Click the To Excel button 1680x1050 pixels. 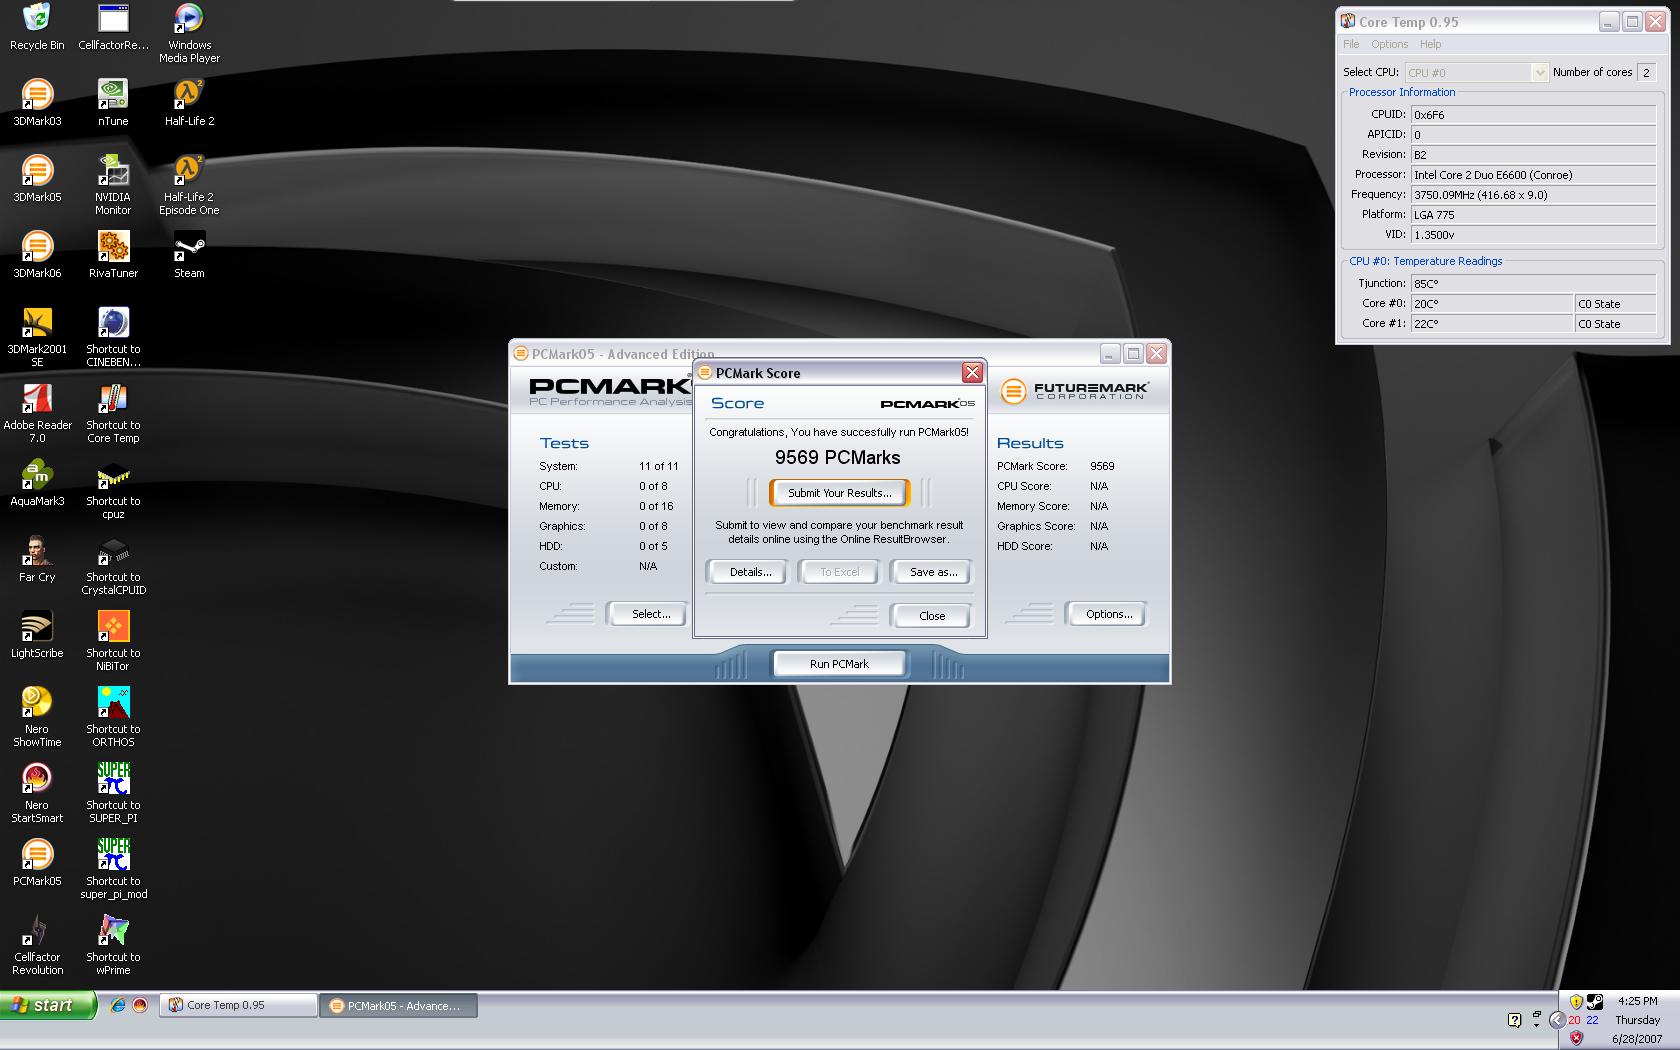pyautogui.click(x=839, y=572)
